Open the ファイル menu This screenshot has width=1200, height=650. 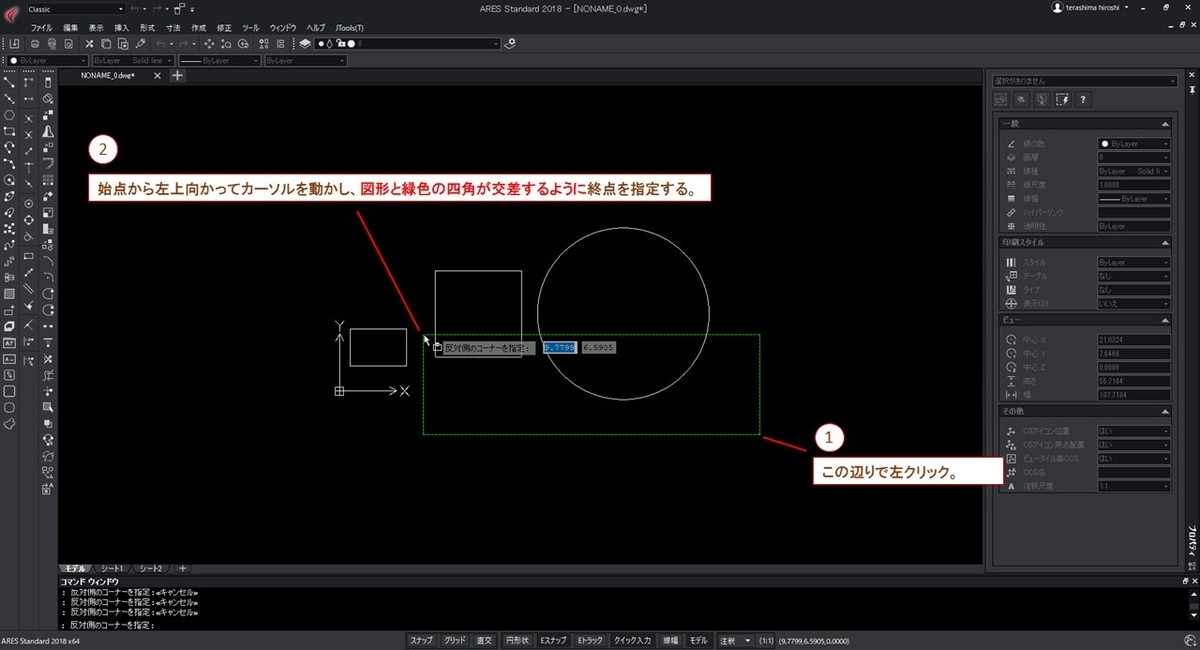tap(42, 28)
